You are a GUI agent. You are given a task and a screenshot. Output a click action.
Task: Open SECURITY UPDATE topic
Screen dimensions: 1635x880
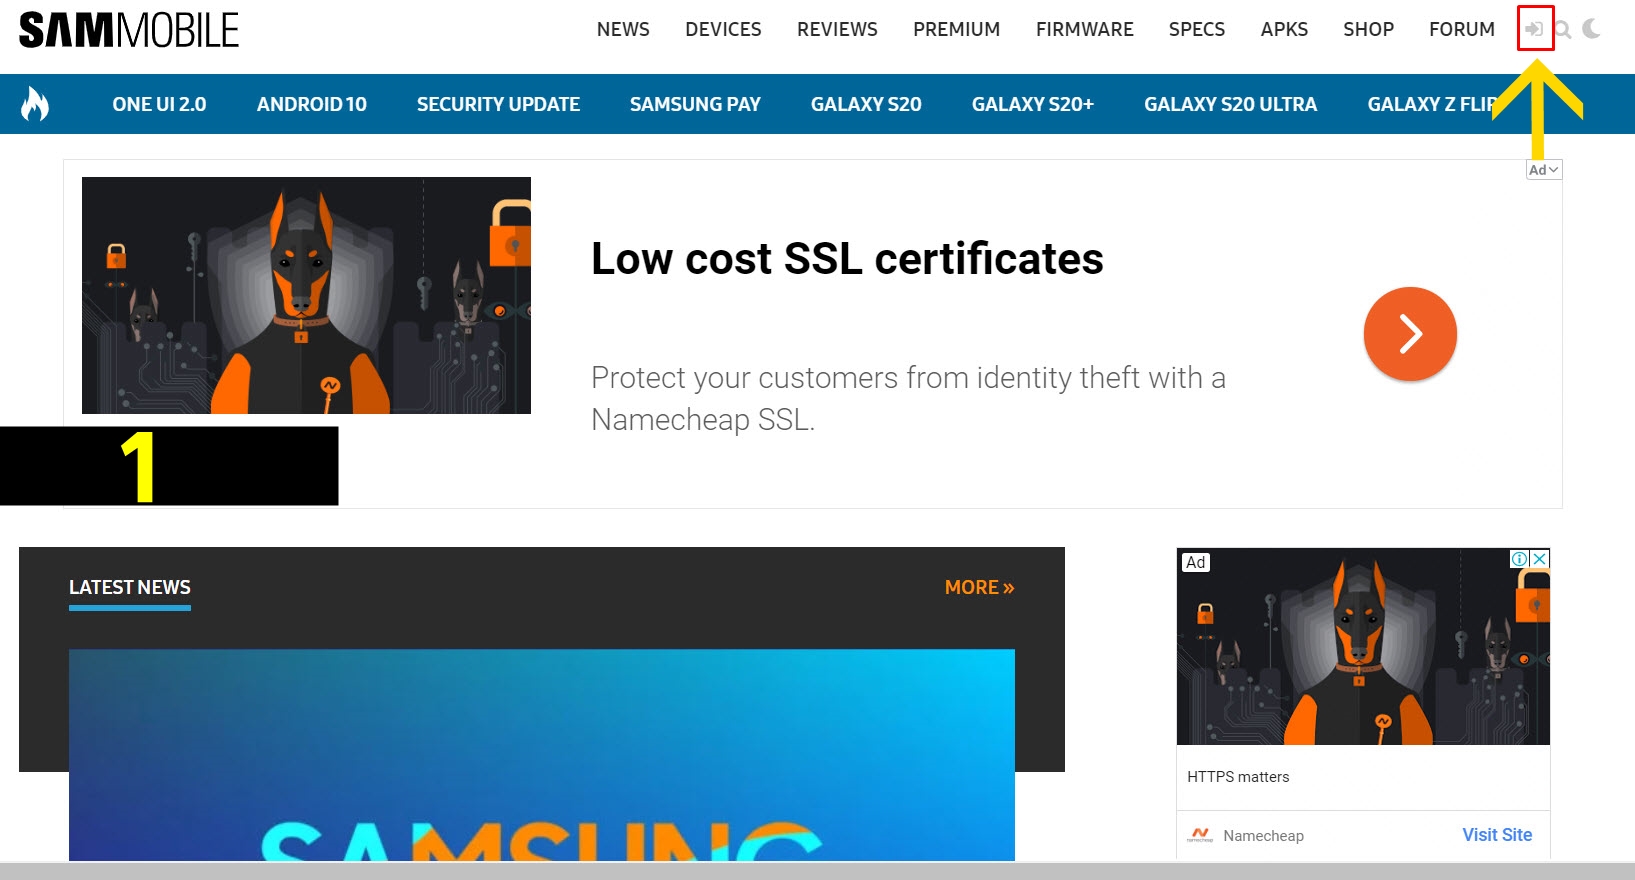pos(498,104)
